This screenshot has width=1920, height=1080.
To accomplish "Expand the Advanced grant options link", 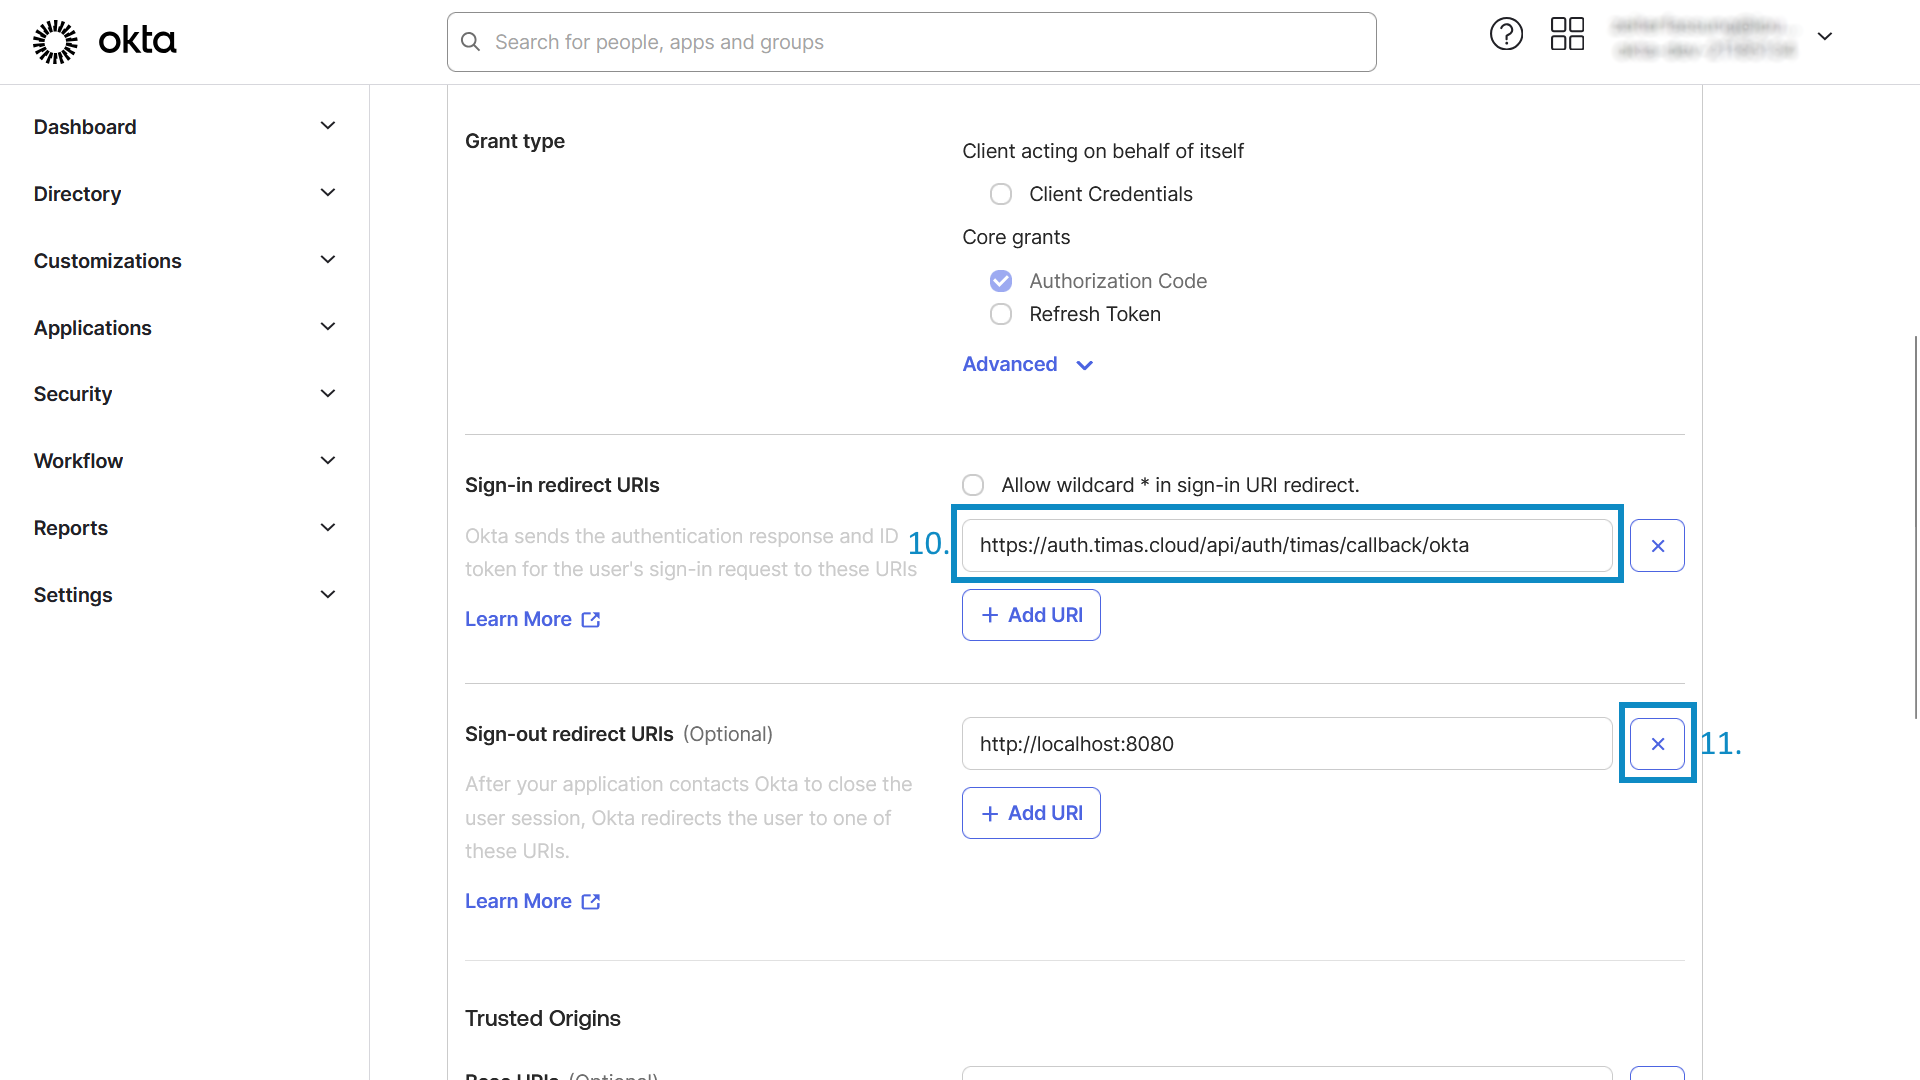I will pos(1028,364).
